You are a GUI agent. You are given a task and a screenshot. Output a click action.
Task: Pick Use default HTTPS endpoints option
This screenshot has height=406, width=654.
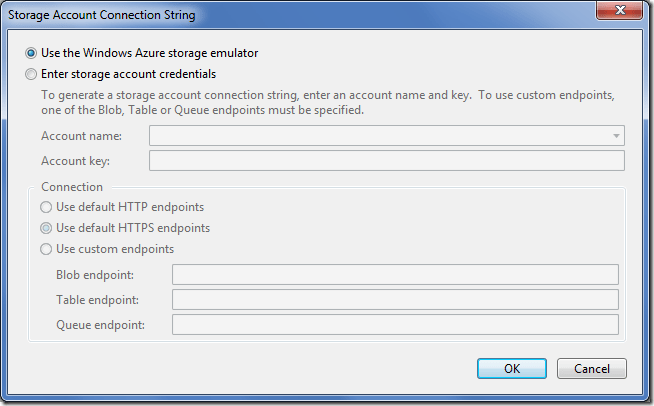pyautogui.click(x=46, y=228)
